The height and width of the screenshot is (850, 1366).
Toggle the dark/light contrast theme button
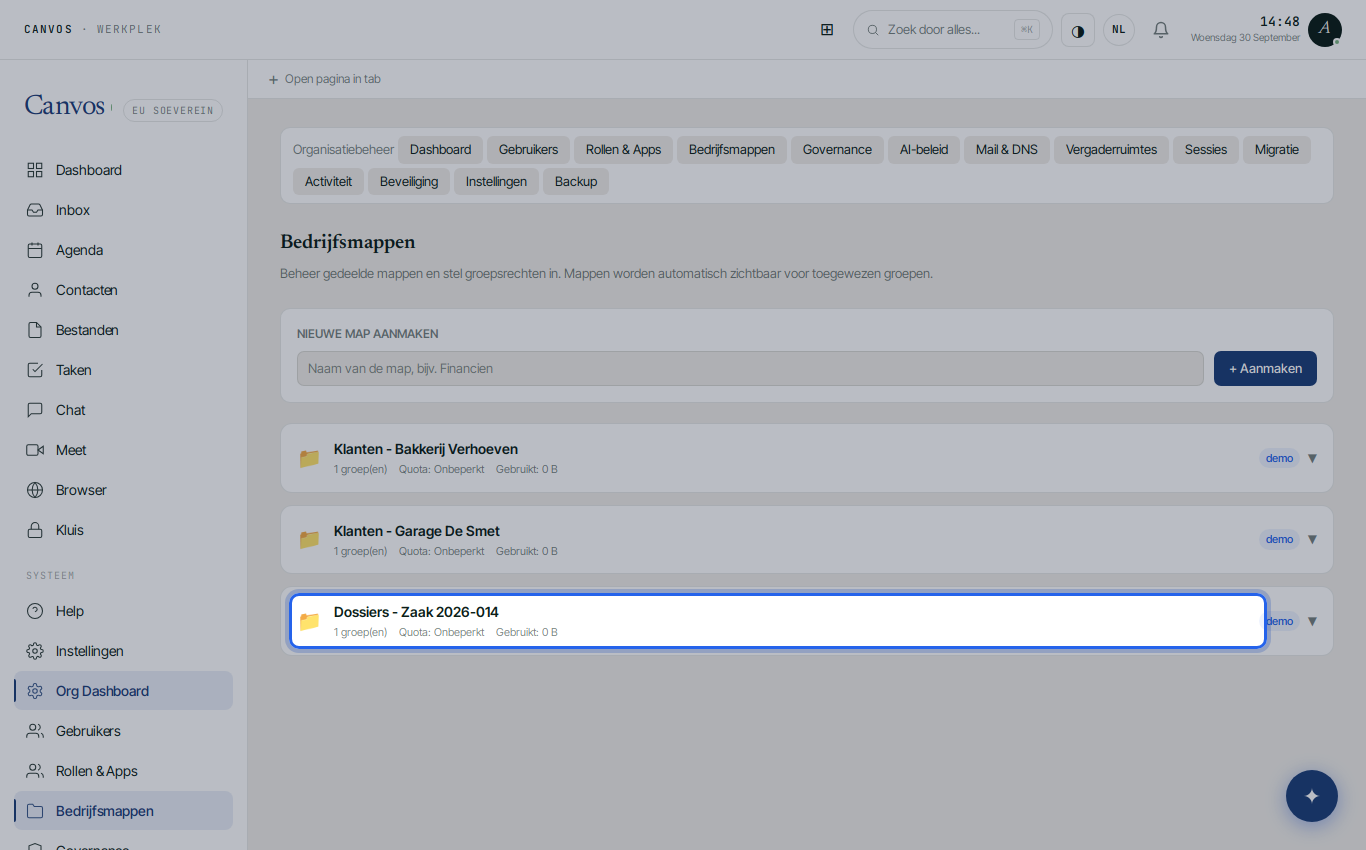click(x=1078, y=30)
